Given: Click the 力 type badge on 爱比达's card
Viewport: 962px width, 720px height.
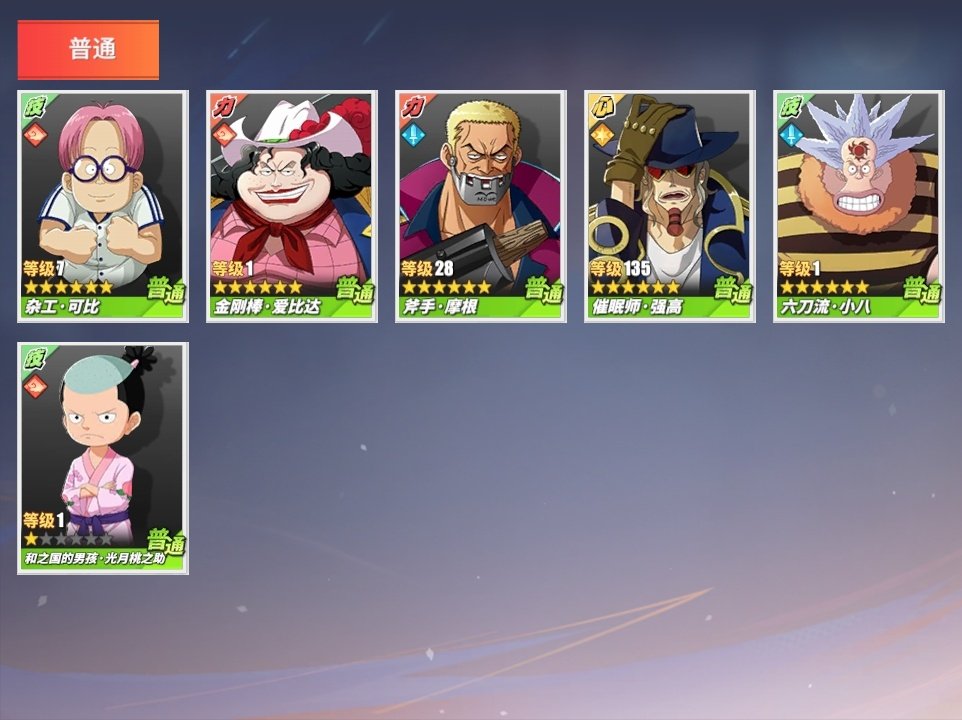Looking at the screenshot, I should point(224,107).
